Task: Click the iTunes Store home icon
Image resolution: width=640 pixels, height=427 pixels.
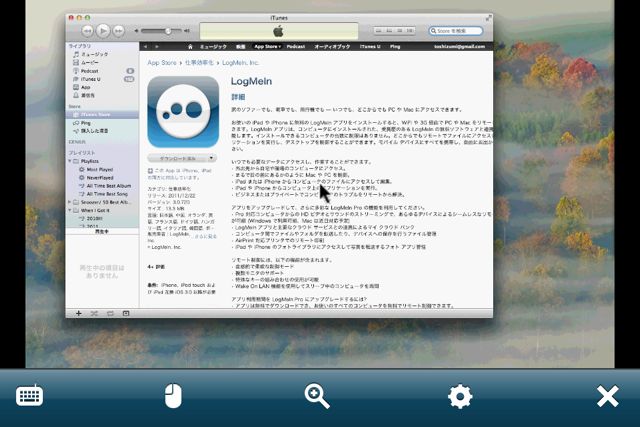Action: coord(190,47)
